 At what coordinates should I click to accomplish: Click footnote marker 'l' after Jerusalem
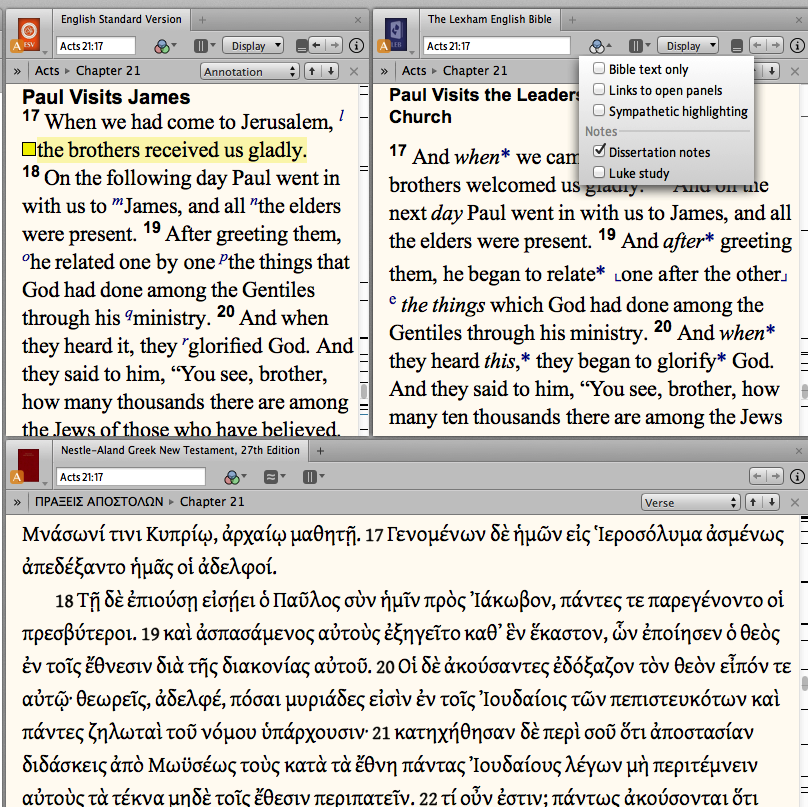click(341, 116)
